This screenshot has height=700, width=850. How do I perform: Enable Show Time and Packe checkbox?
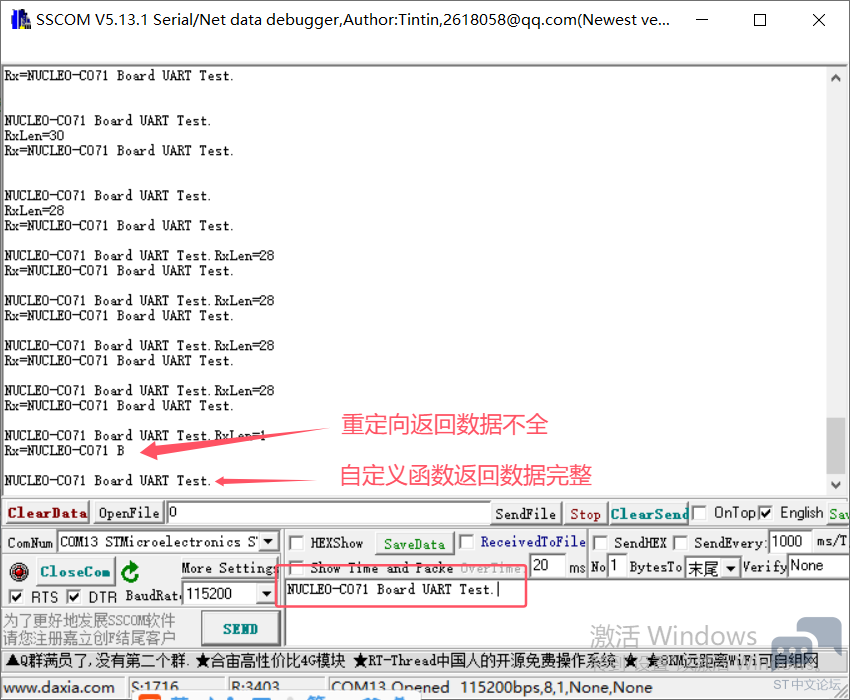click(x=296, y=568)
